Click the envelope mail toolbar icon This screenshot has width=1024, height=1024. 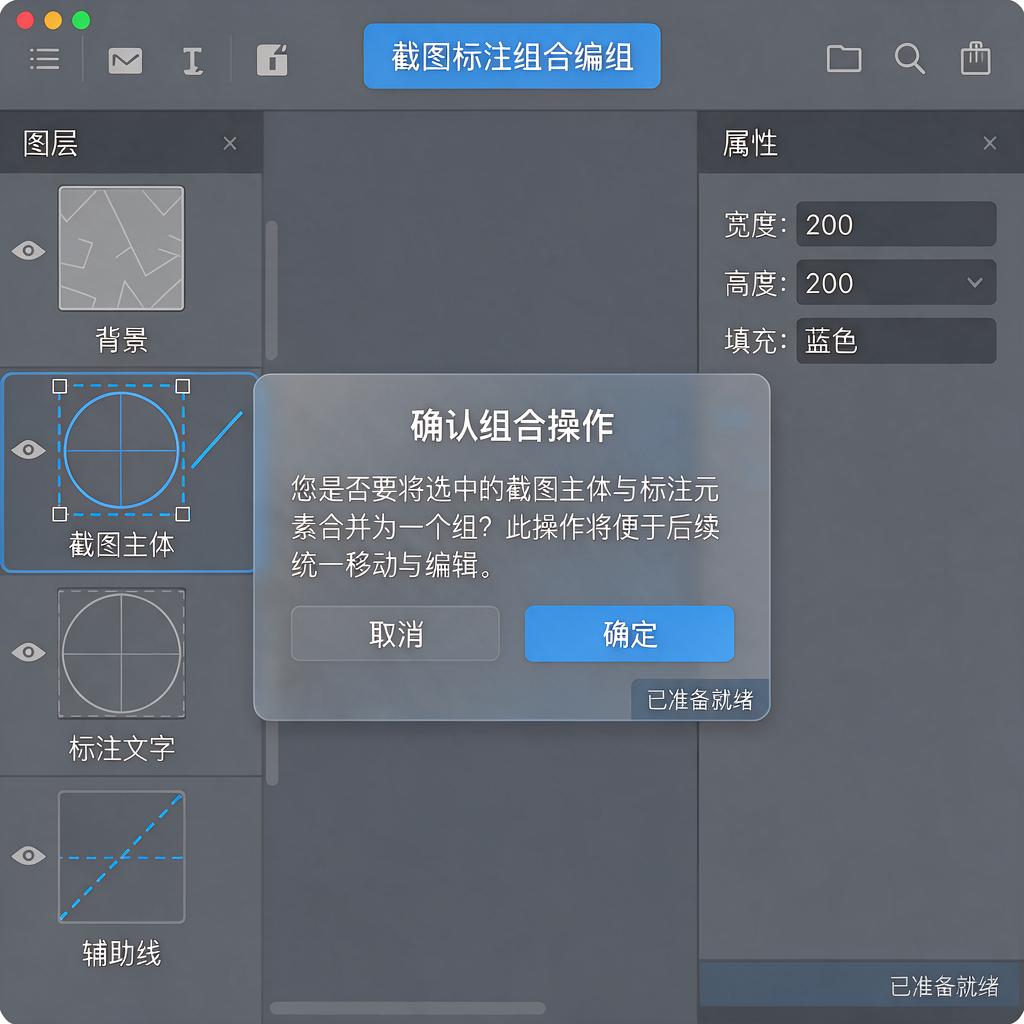click(x=125, y=61)
